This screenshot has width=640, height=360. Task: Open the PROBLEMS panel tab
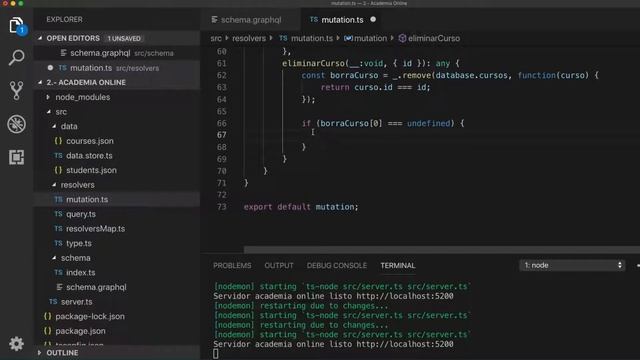pyautogui.click(x=232, y=265)
